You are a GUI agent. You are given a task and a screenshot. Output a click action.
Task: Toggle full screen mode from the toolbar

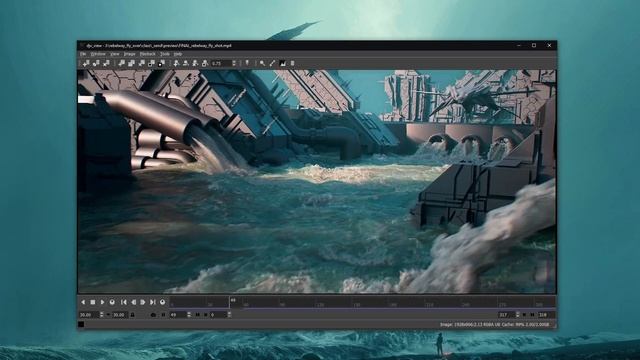tap(162, 63)
